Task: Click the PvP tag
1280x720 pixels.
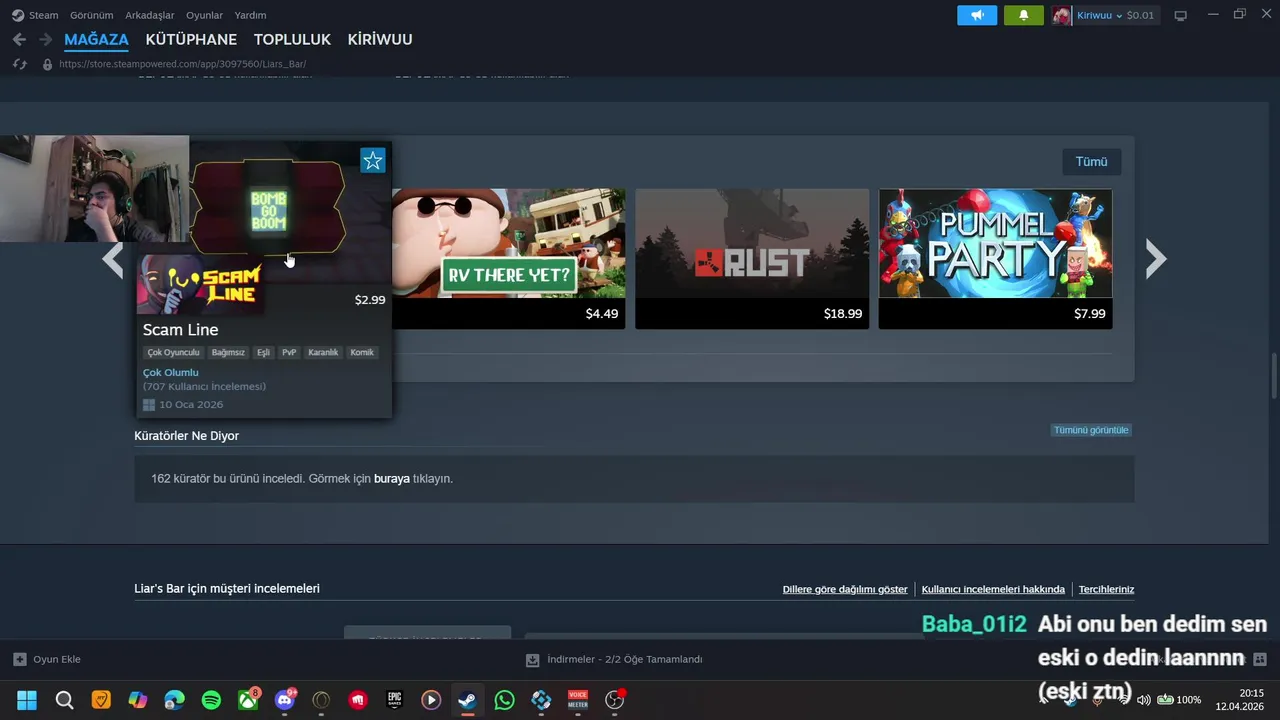Action: pos(289,353)
